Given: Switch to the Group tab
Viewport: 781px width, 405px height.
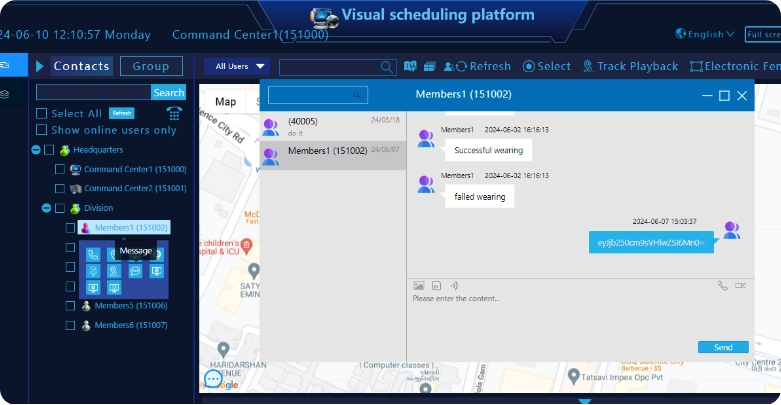Looking at the screenshot, I should click(151, 67).
